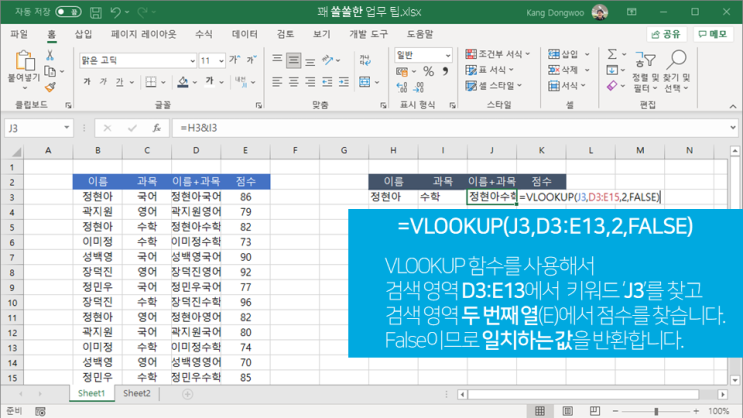Viewport: 743px width, 418px height.
Task: Open the File (파일) tab
Action: pos(19,34)
